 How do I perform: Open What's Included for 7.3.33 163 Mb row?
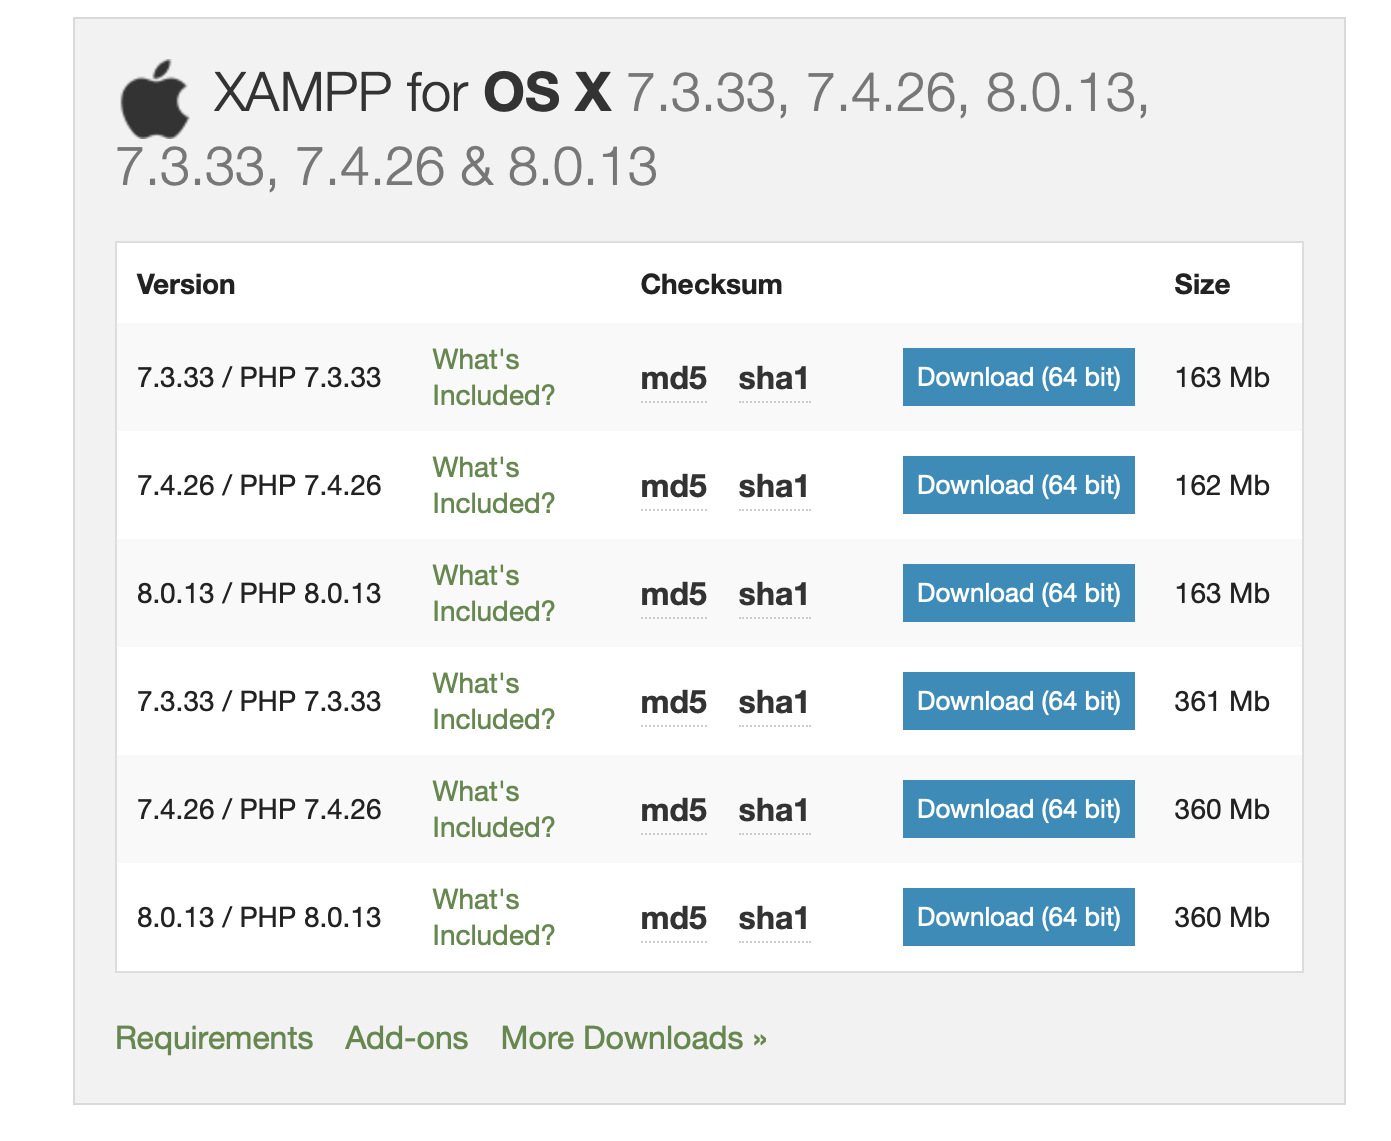[x=493, y=377]
